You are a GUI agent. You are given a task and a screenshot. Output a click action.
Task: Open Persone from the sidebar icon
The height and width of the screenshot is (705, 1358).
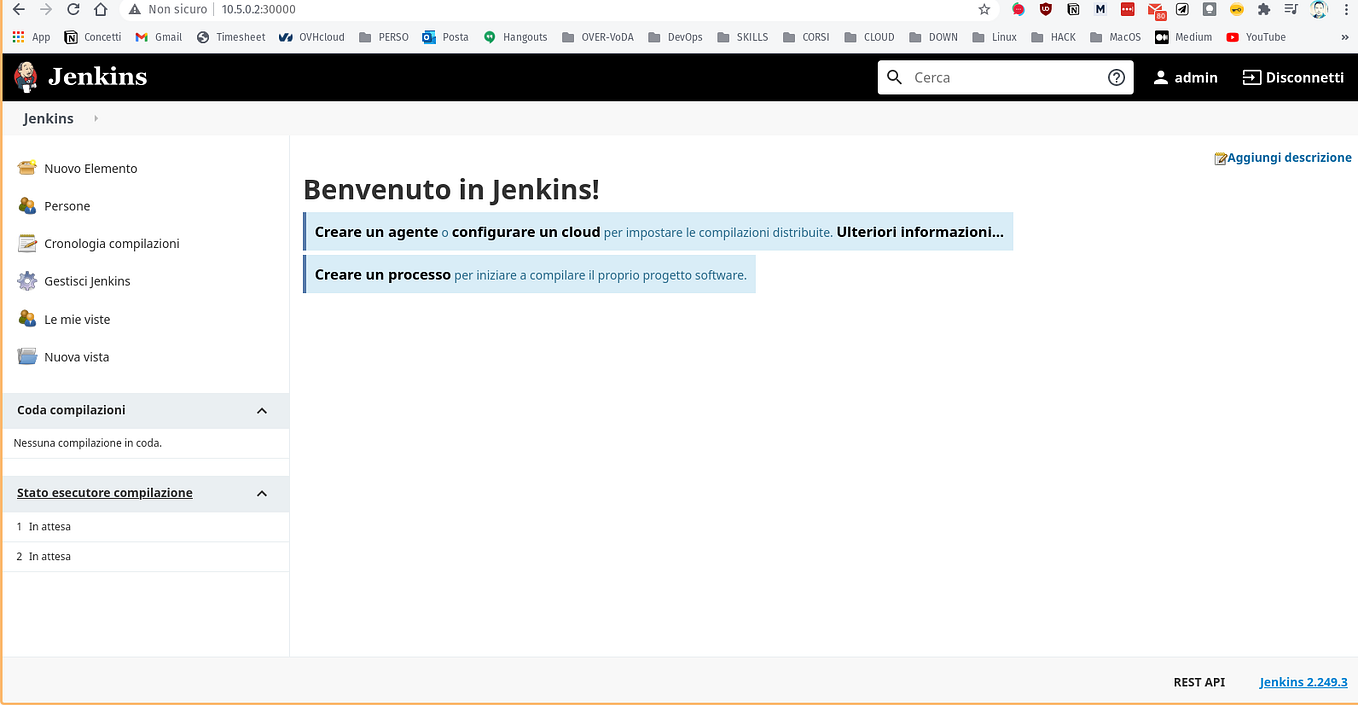click(x=27, y=206)
